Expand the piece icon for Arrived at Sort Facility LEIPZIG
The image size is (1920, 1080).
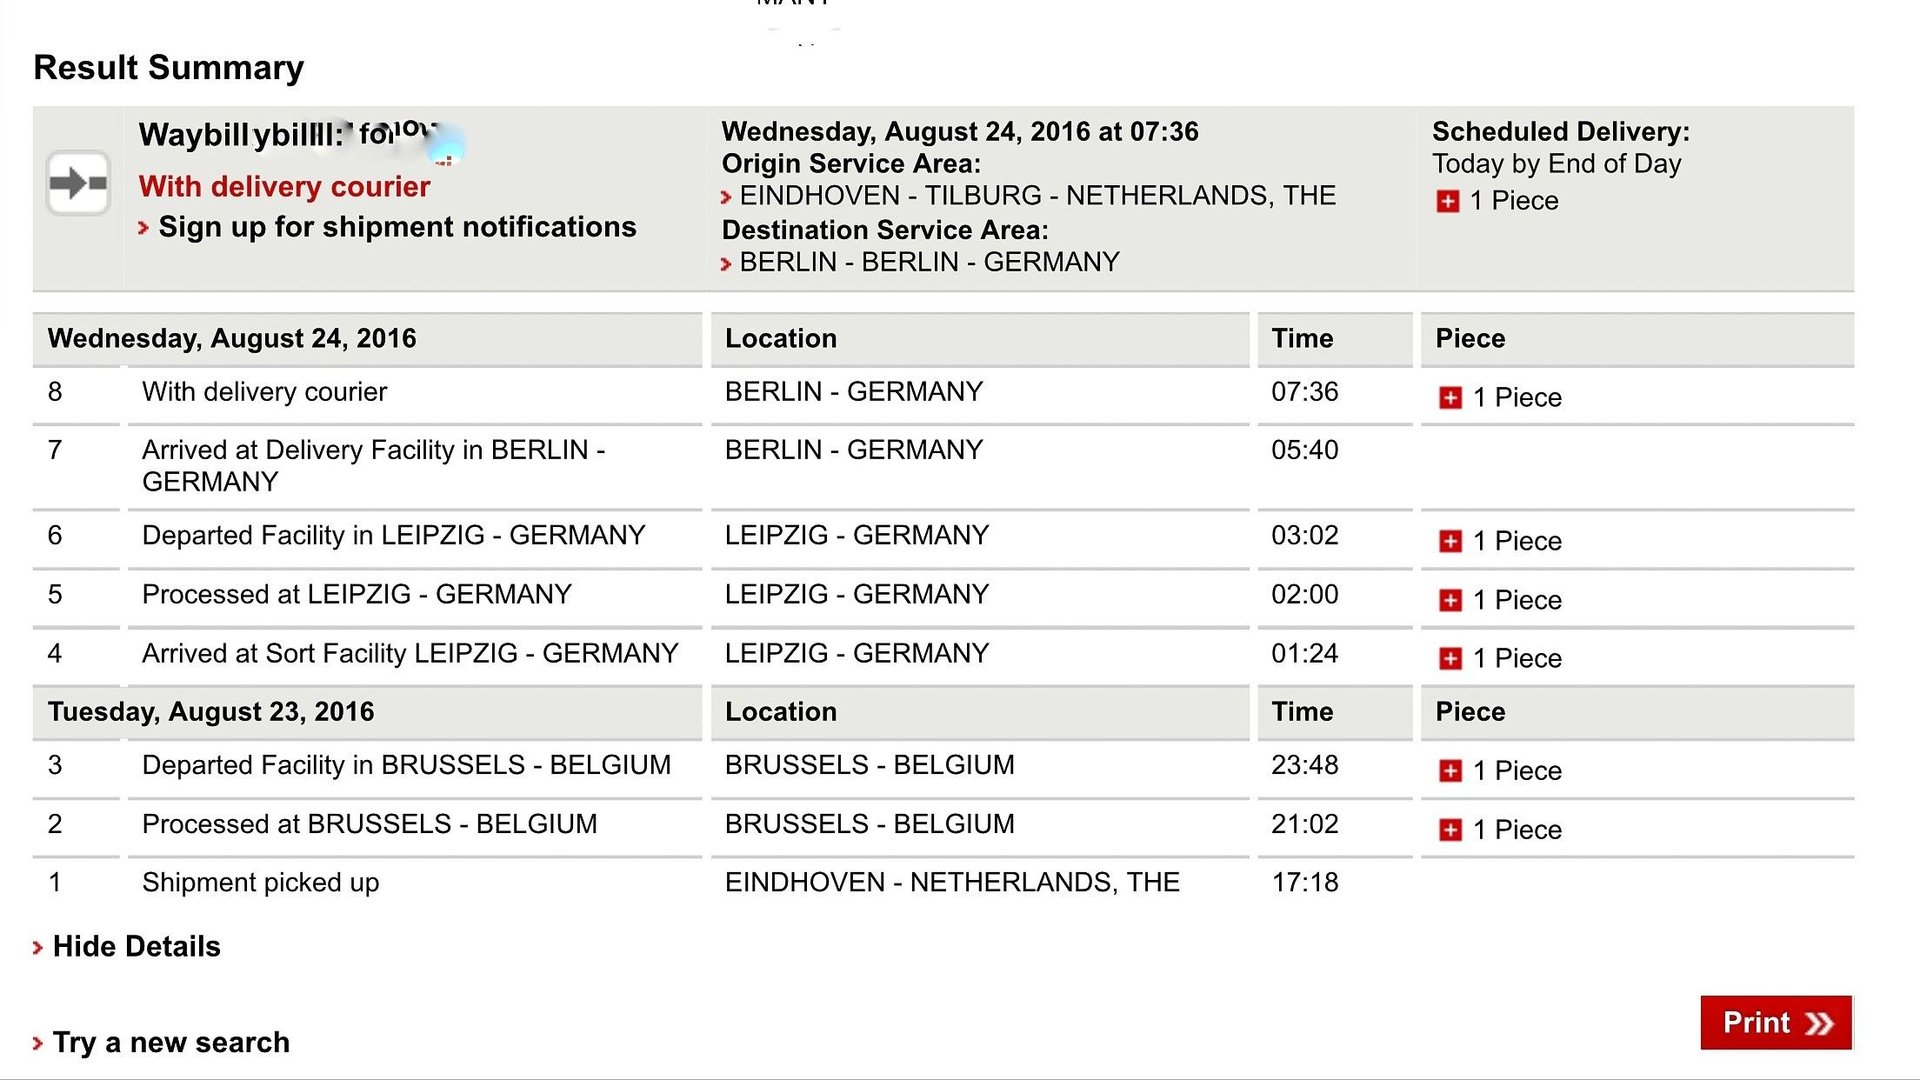coord(1450,658)
